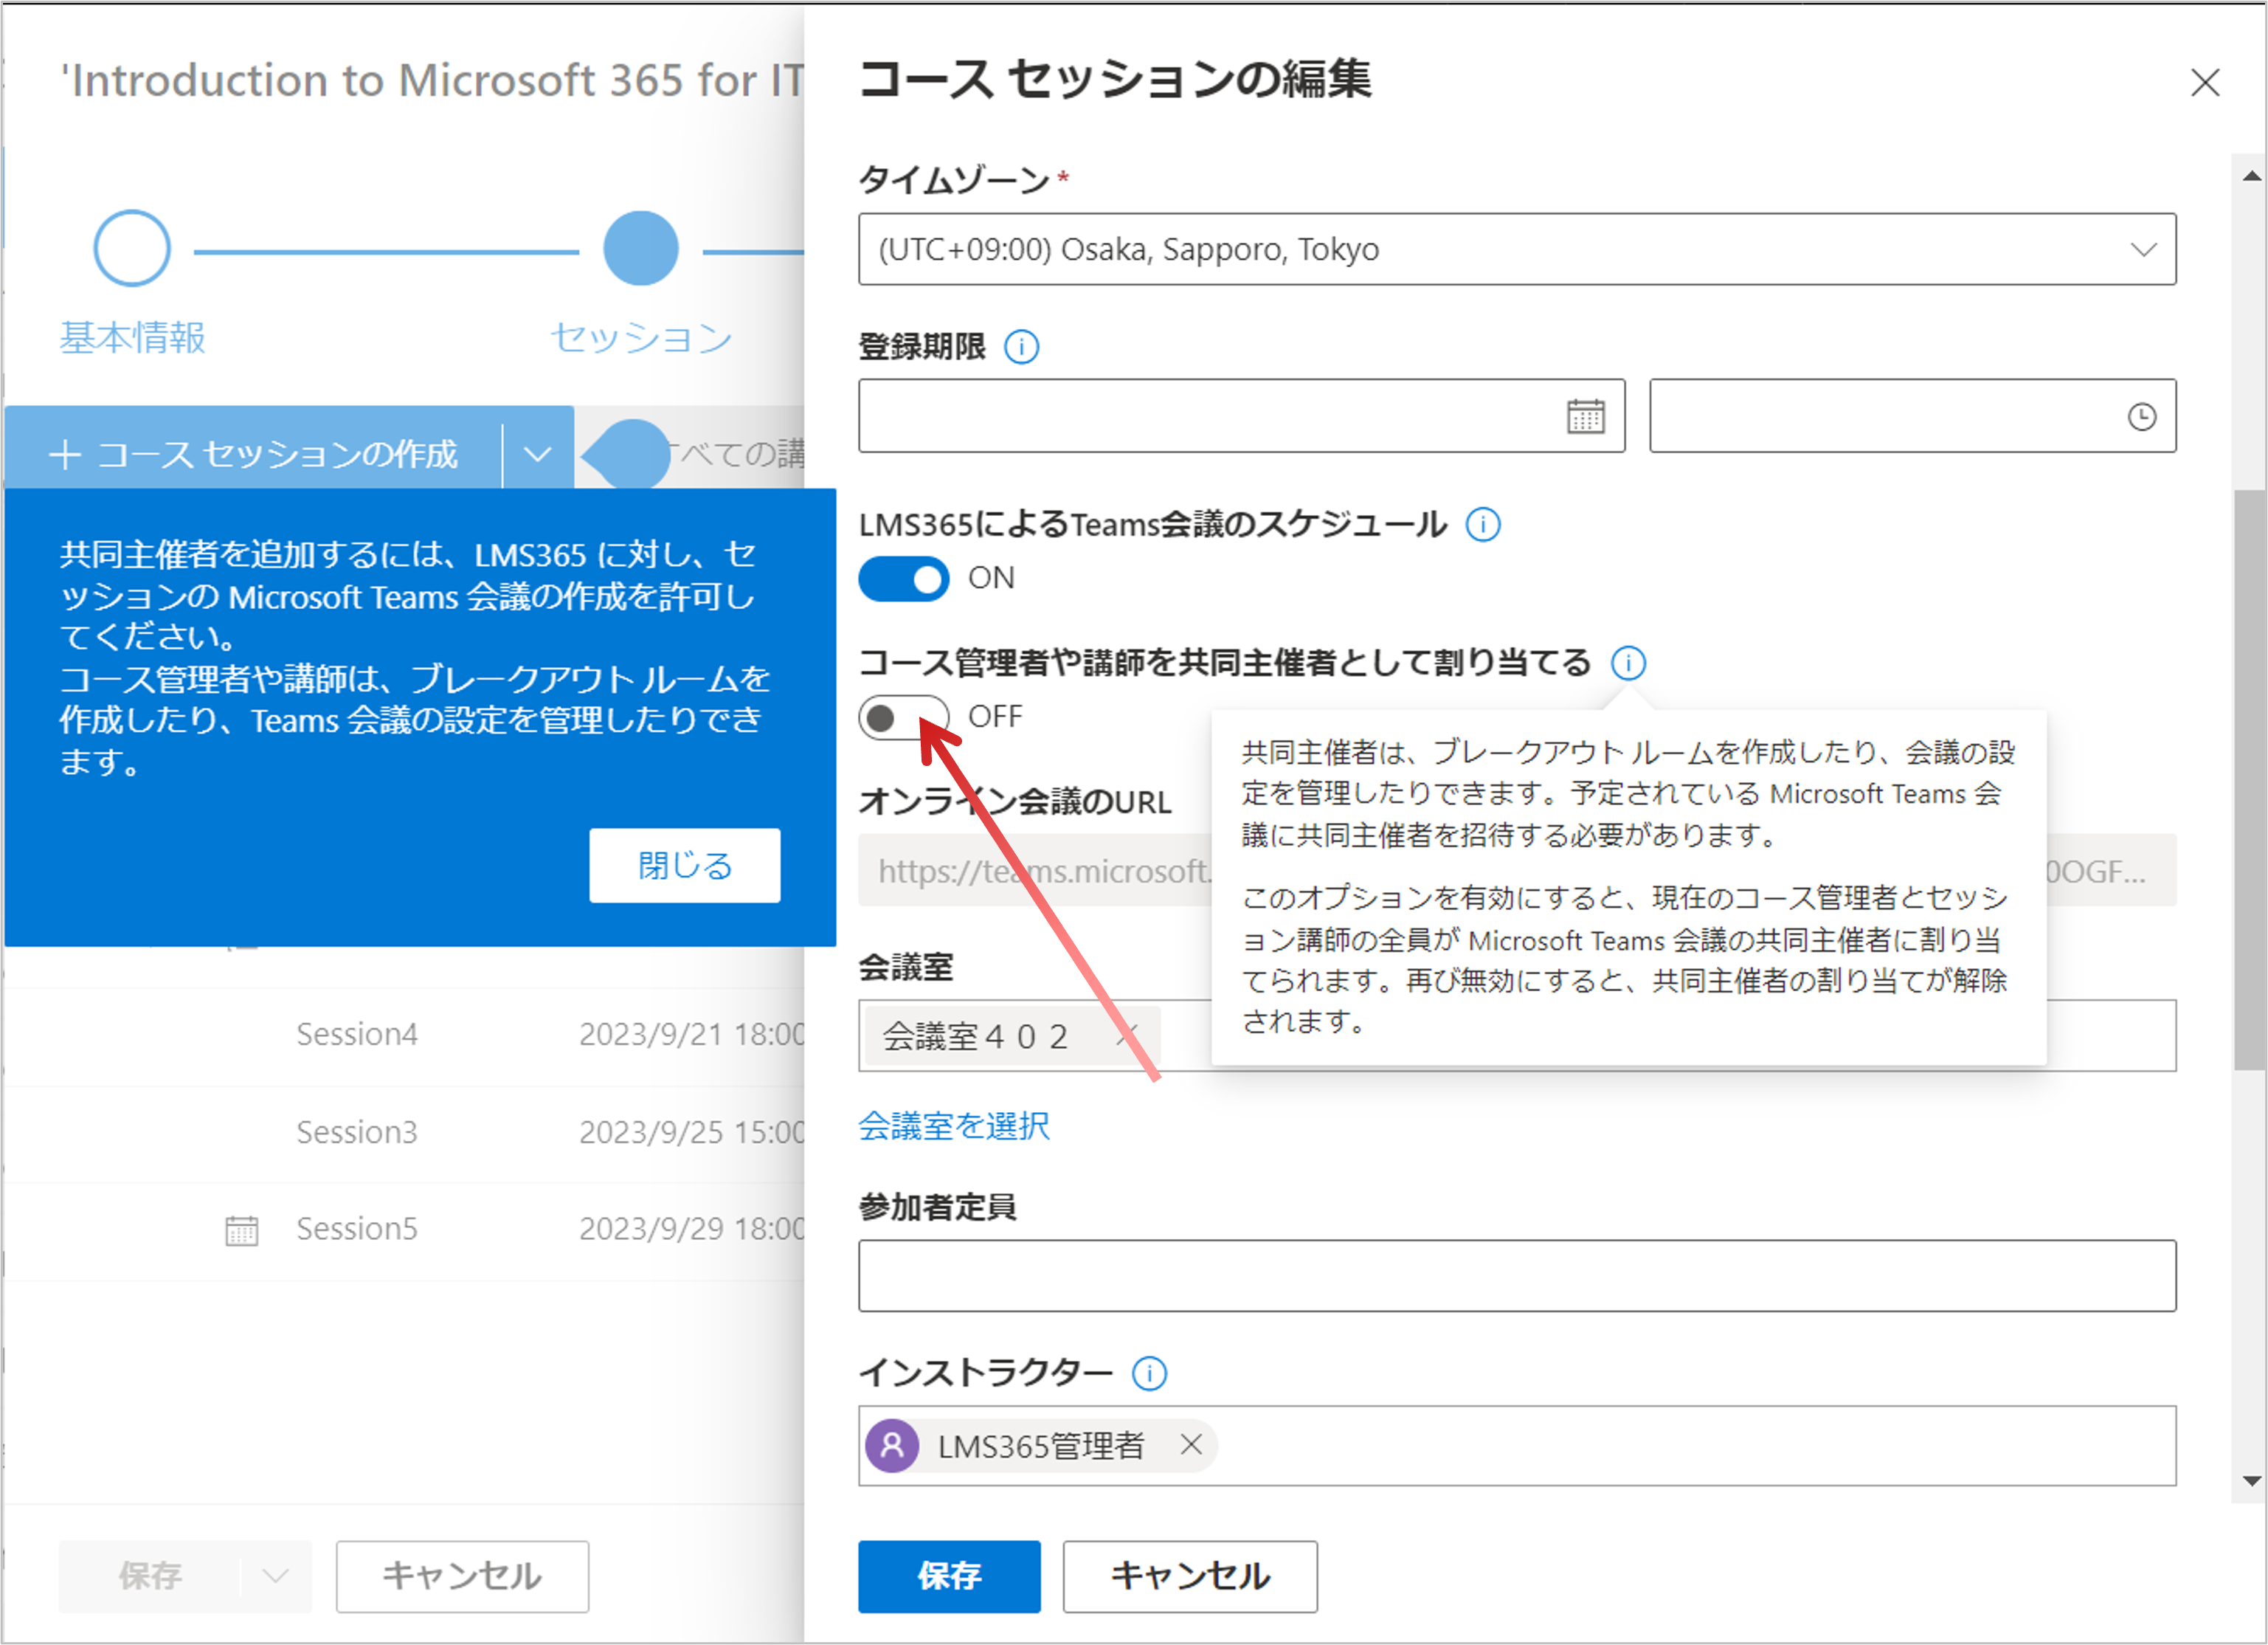This screenshot has width=2268, height=1645.
Task: Select the Session3 row
Action: (x=405, y=1132)
